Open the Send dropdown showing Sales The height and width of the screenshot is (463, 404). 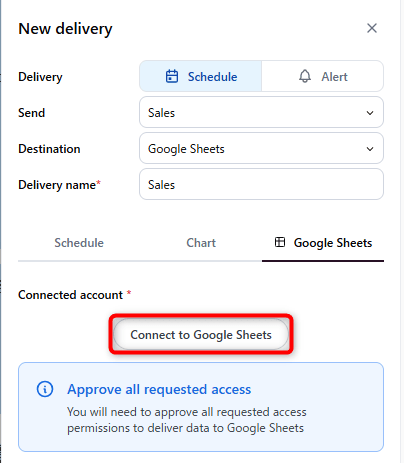point(261,112)
